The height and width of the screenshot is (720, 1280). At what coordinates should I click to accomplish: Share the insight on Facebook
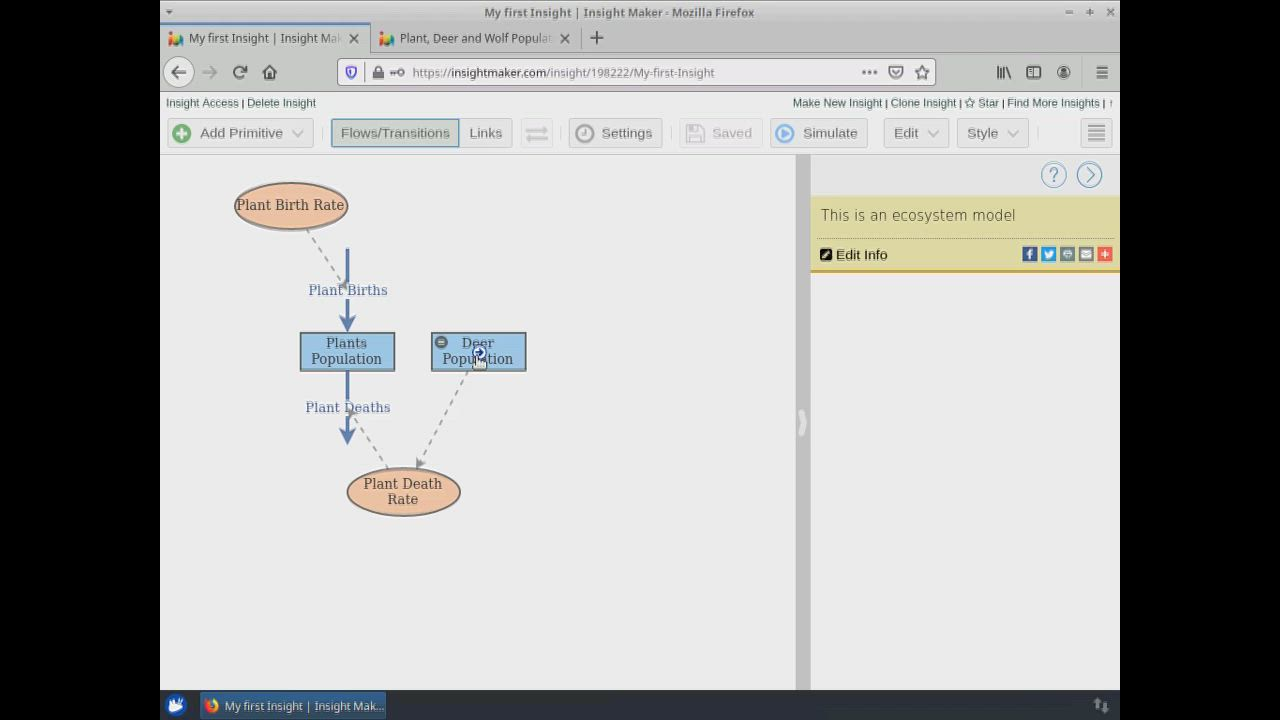coord(1029,254)
